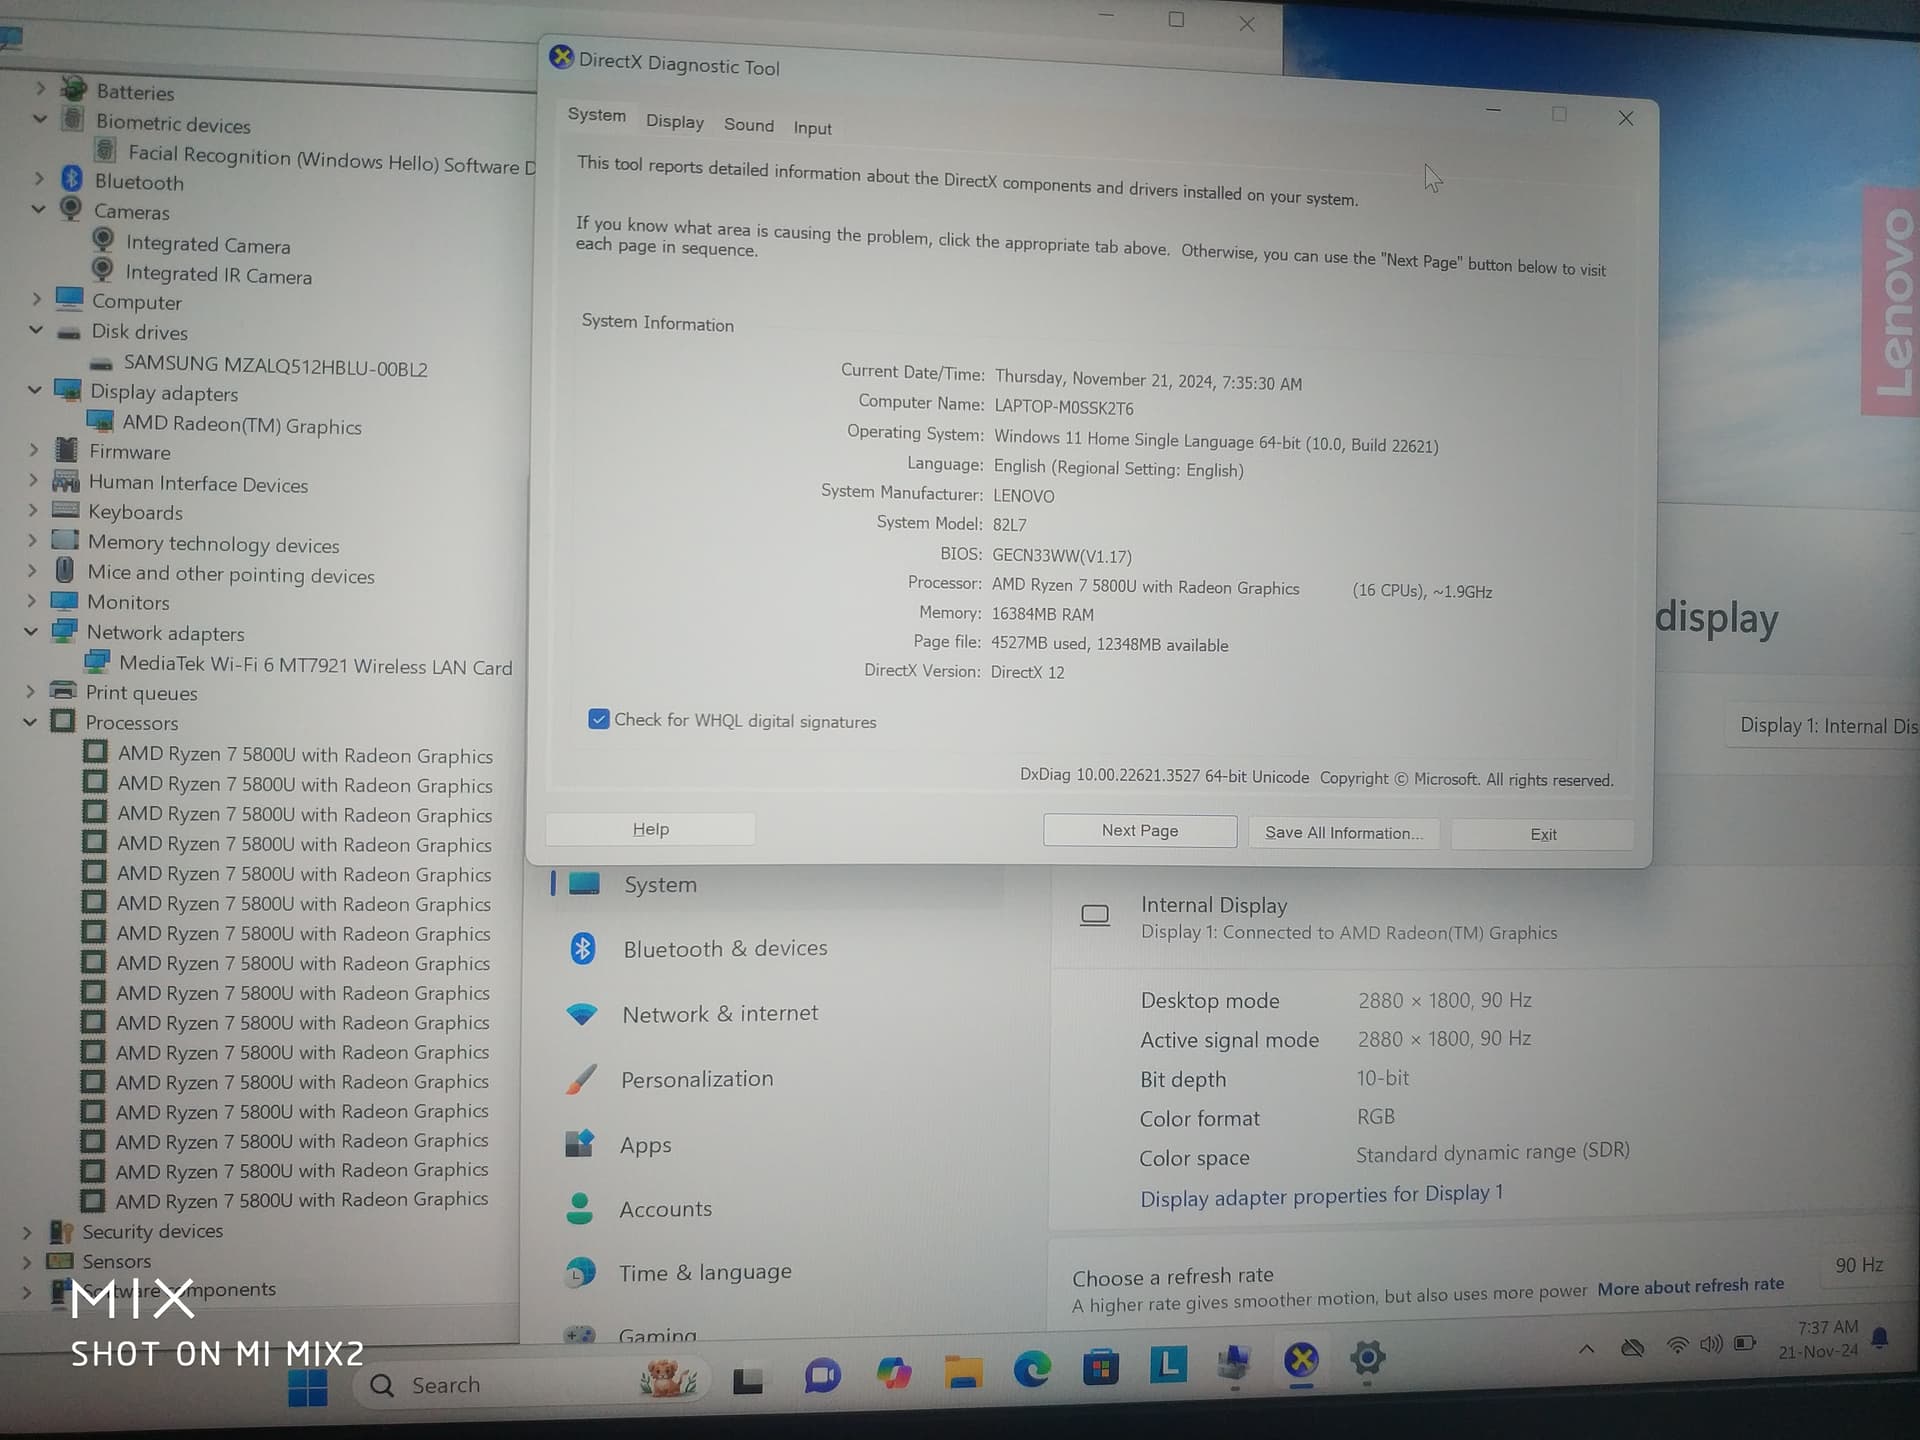Viewport: 1920px width, 1440px height.
Task: Click the Copilot icon on the taskbar
Action: (893, 1373)
